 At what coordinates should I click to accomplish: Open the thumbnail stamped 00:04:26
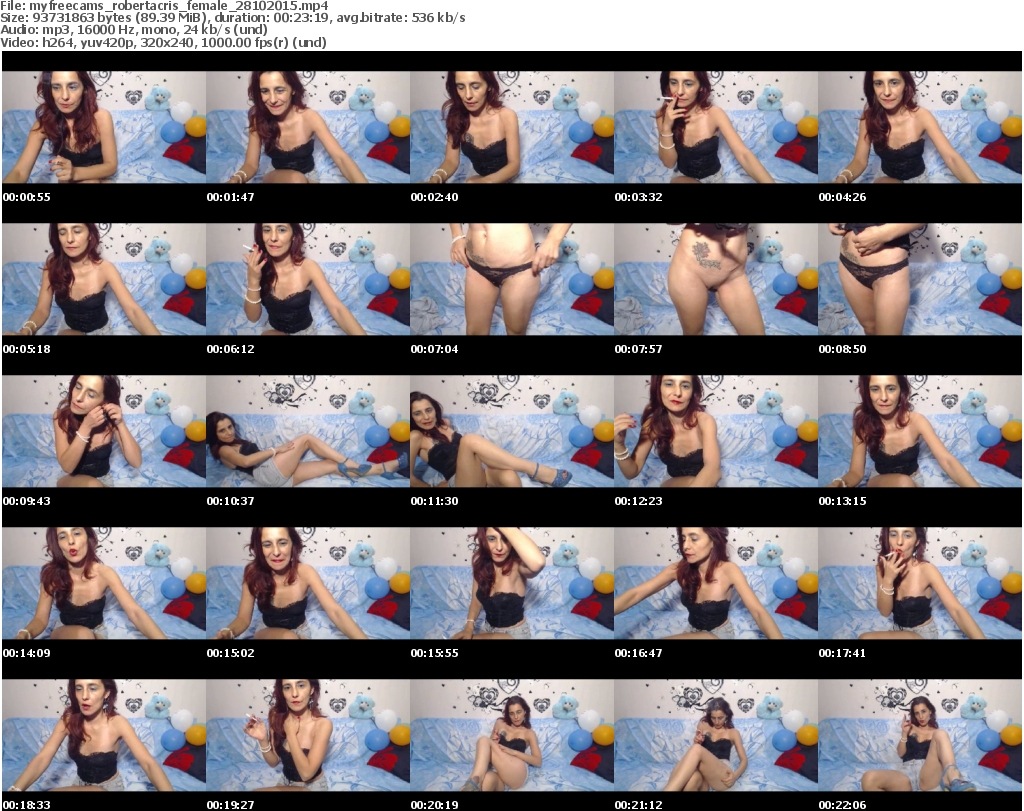(920, 127)
